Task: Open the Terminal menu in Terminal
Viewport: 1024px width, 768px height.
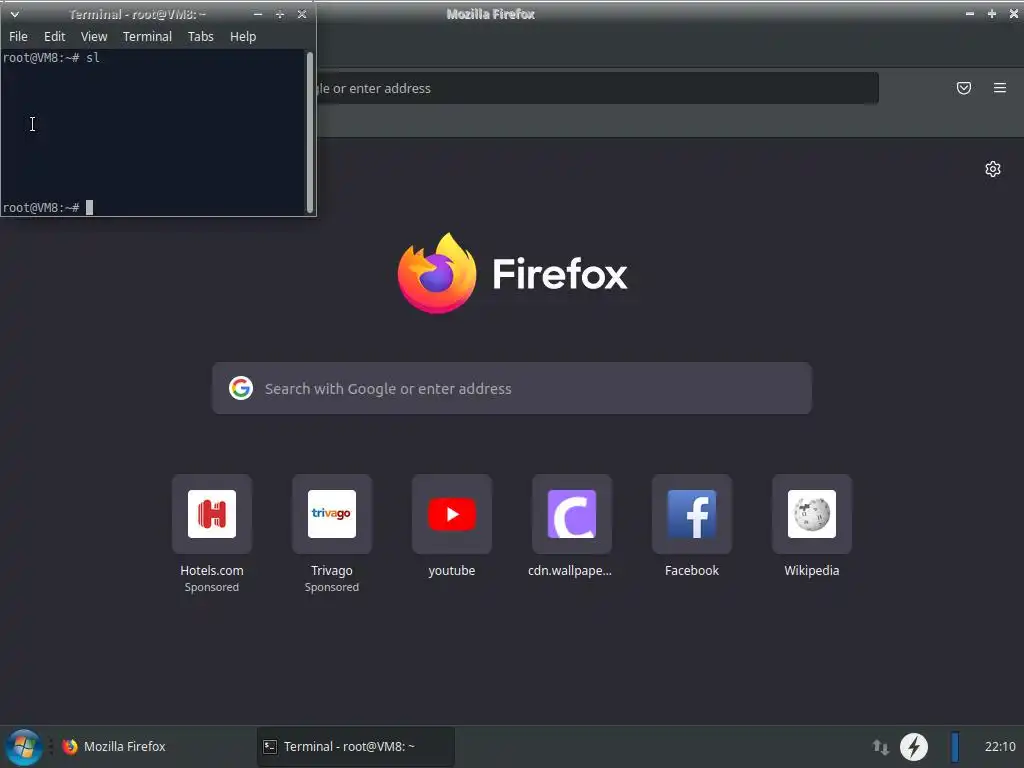Action: click(148, 37)
